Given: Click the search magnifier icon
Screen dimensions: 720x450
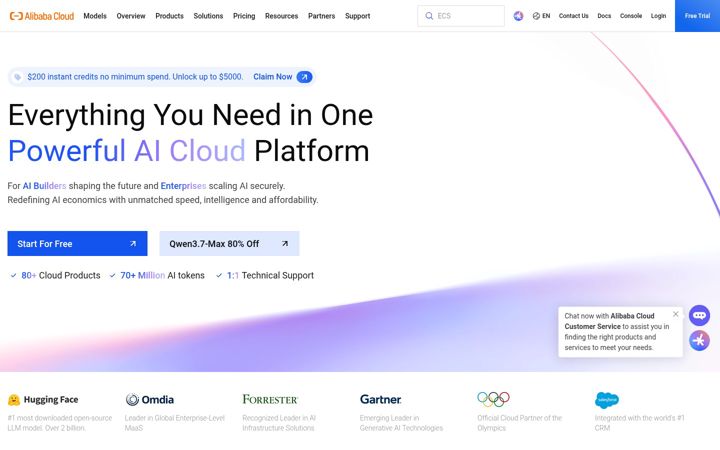Looking at the screenshot, I should pyautogui.click(x=429, y=16).
